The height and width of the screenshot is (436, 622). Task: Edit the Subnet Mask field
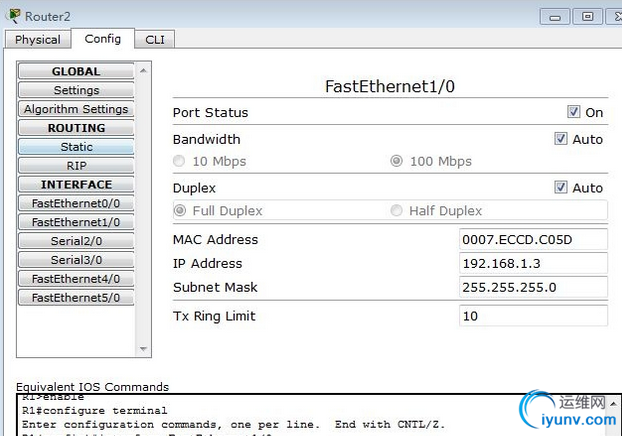[532, 287]
